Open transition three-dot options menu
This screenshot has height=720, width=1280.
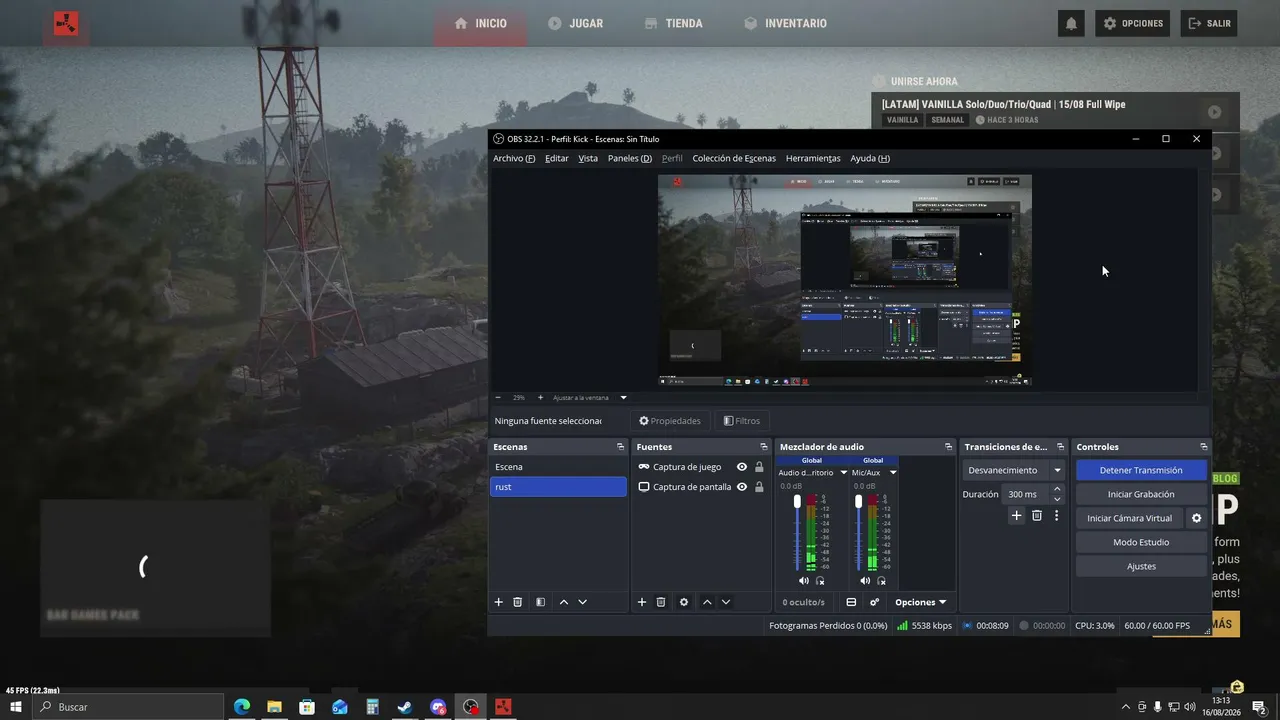point(1056,516)
